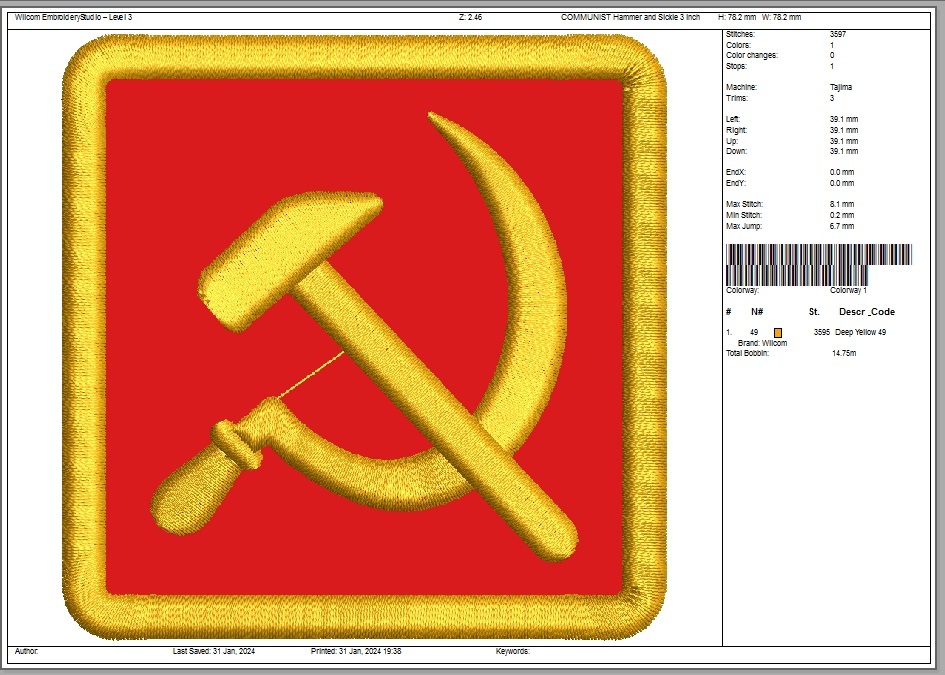Click the Color changes value 0
The width and height of the screenshot is (945, 675).
[x=832, y=55]
